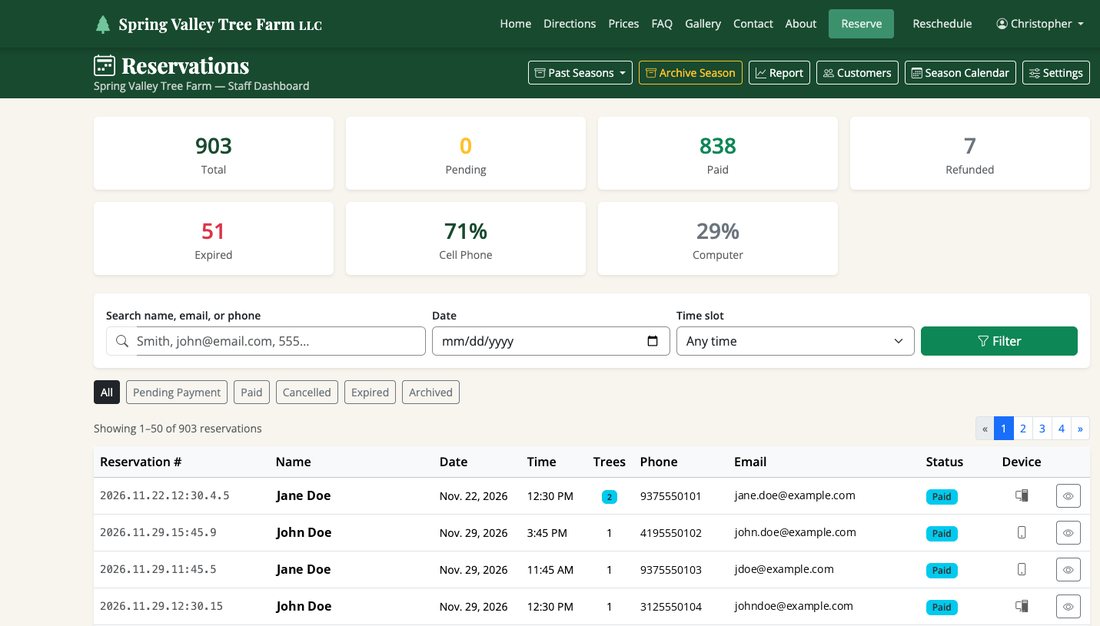
Task: Open the About page
Action: coord(800,24)
